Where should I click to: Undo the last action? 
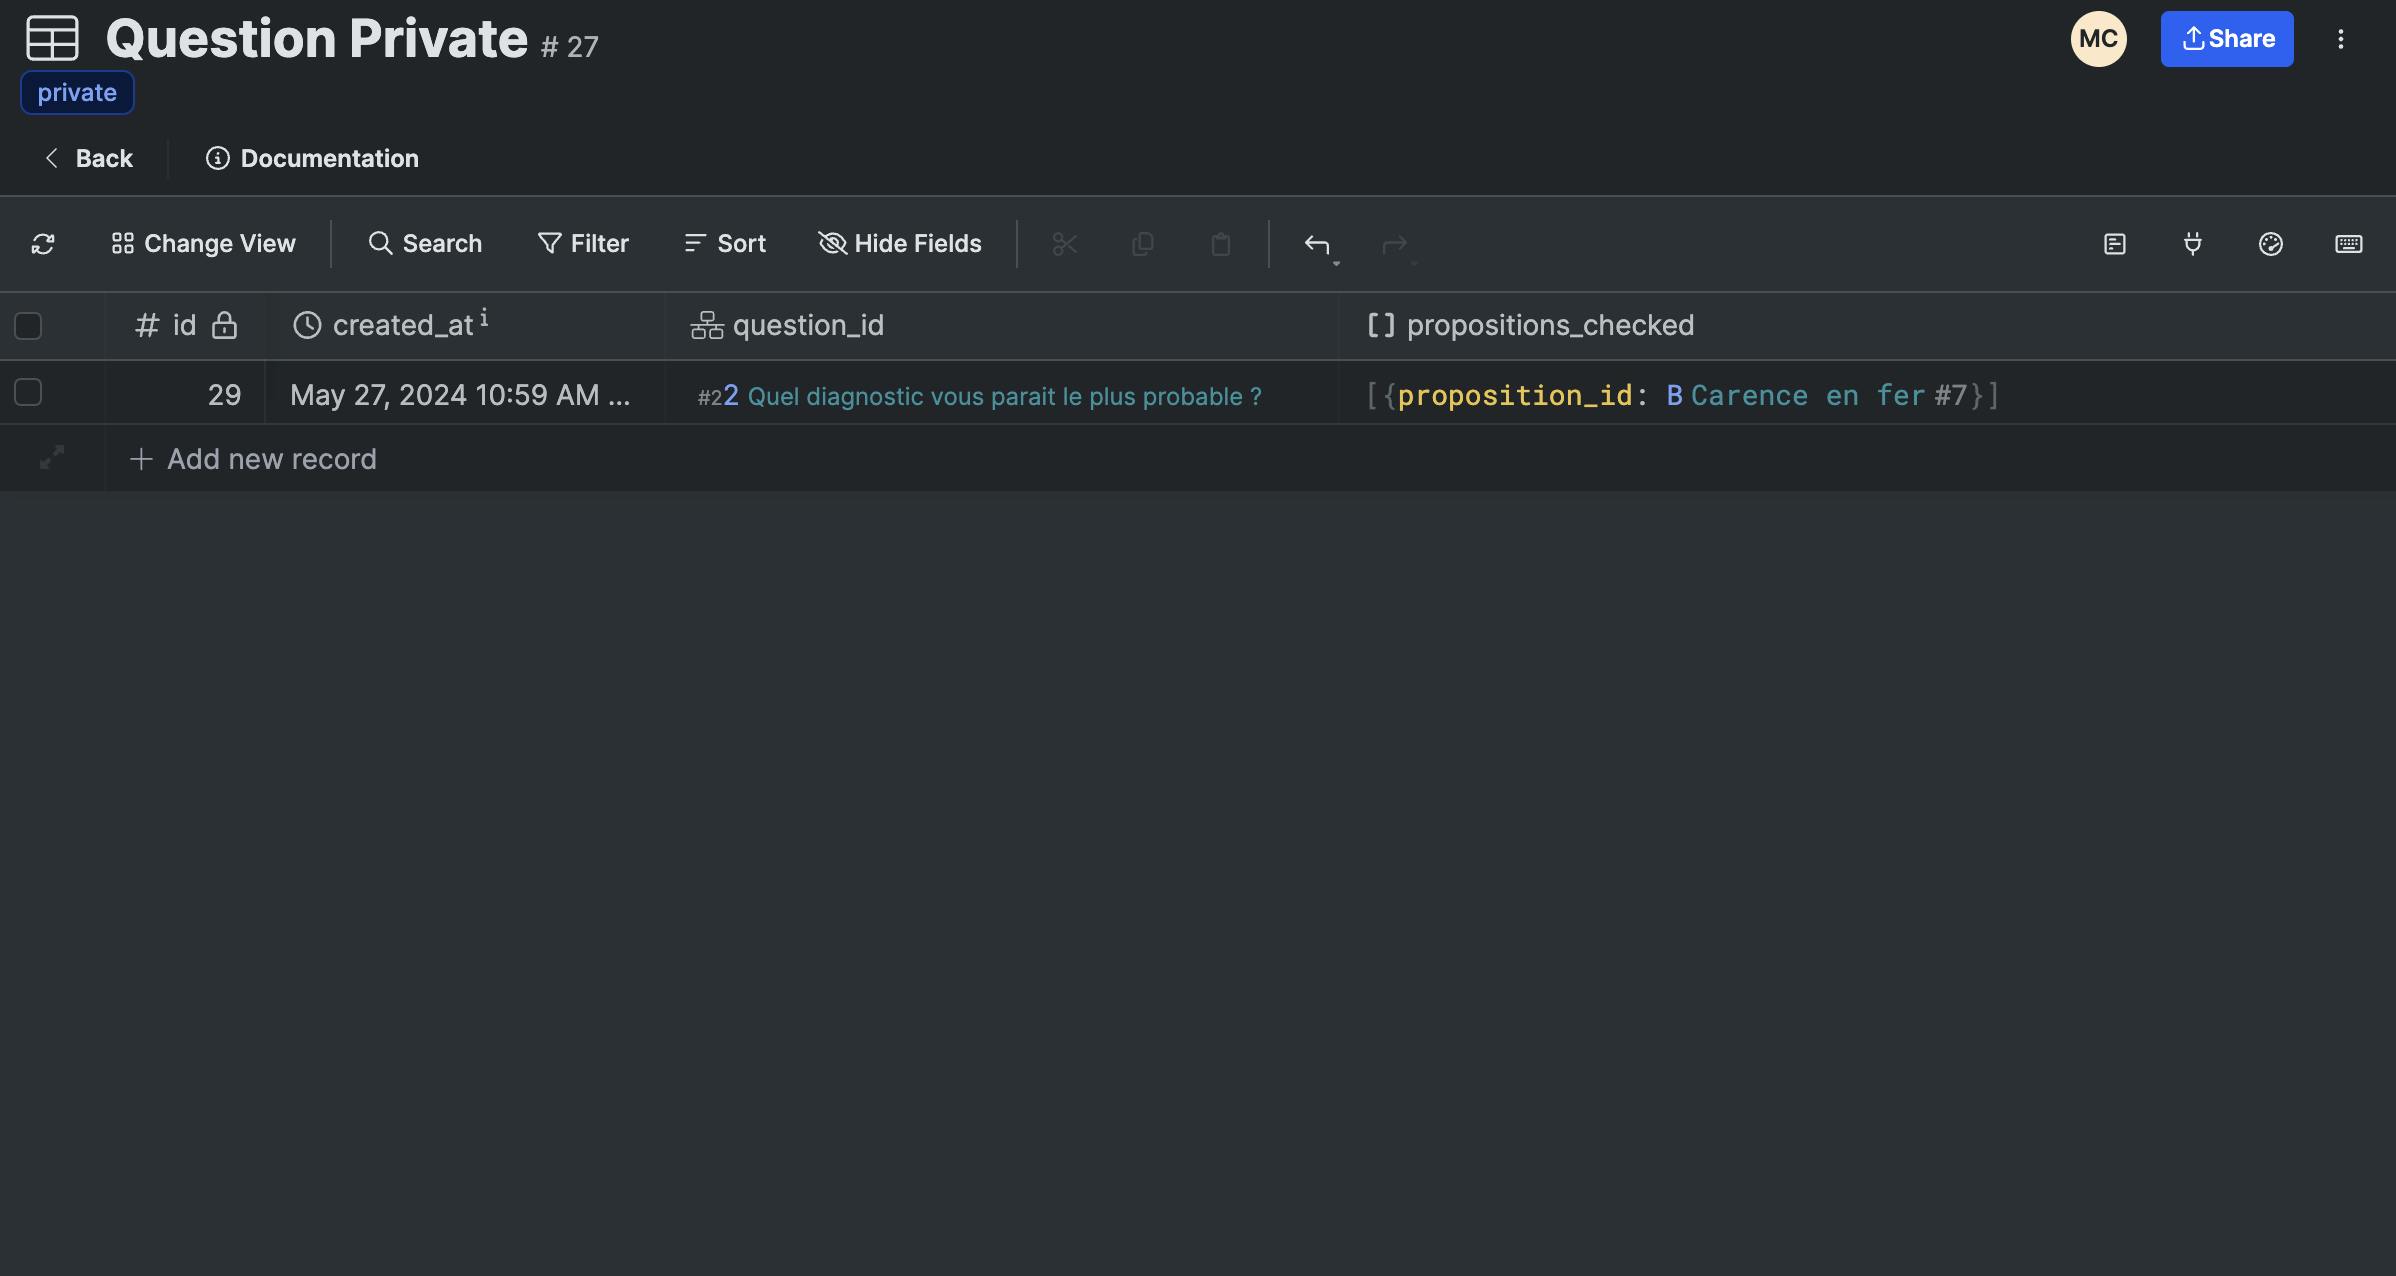tap(1316, 244)
